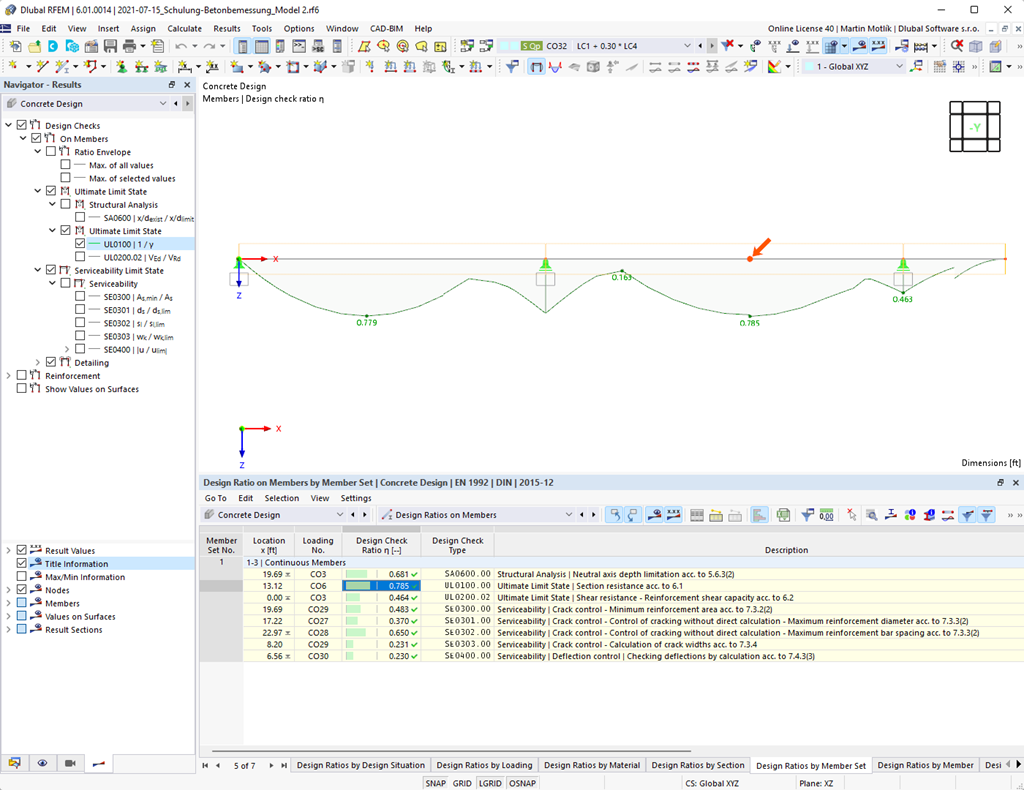This screenshot has height=790, width=1024.
Task: Click the CO32 combination input field
Action: click(x=556, y=46)
